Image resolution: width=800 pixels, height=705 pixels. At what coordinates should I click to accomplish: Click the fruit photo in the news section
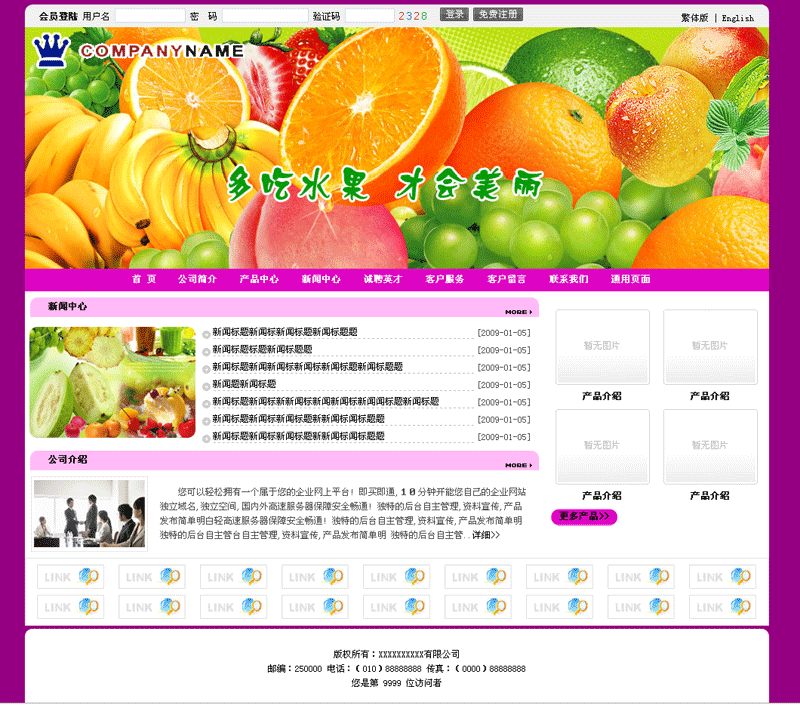point(113,382)
